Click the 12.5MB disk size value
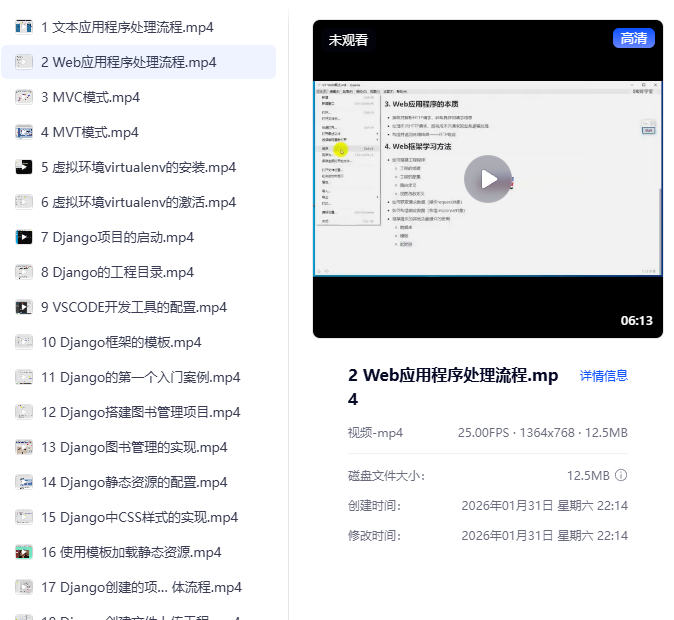 coord(588,476)
